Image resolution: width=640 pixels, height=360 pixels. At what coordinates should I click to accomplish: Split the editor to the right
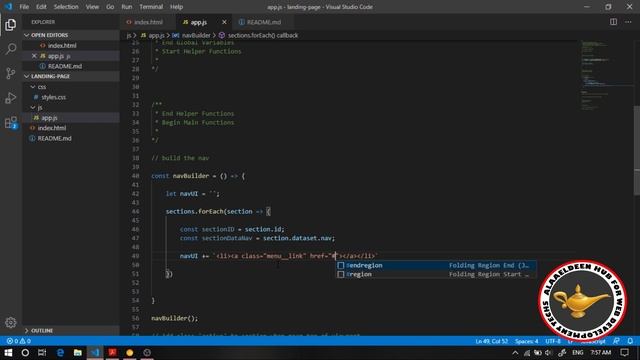613,22
